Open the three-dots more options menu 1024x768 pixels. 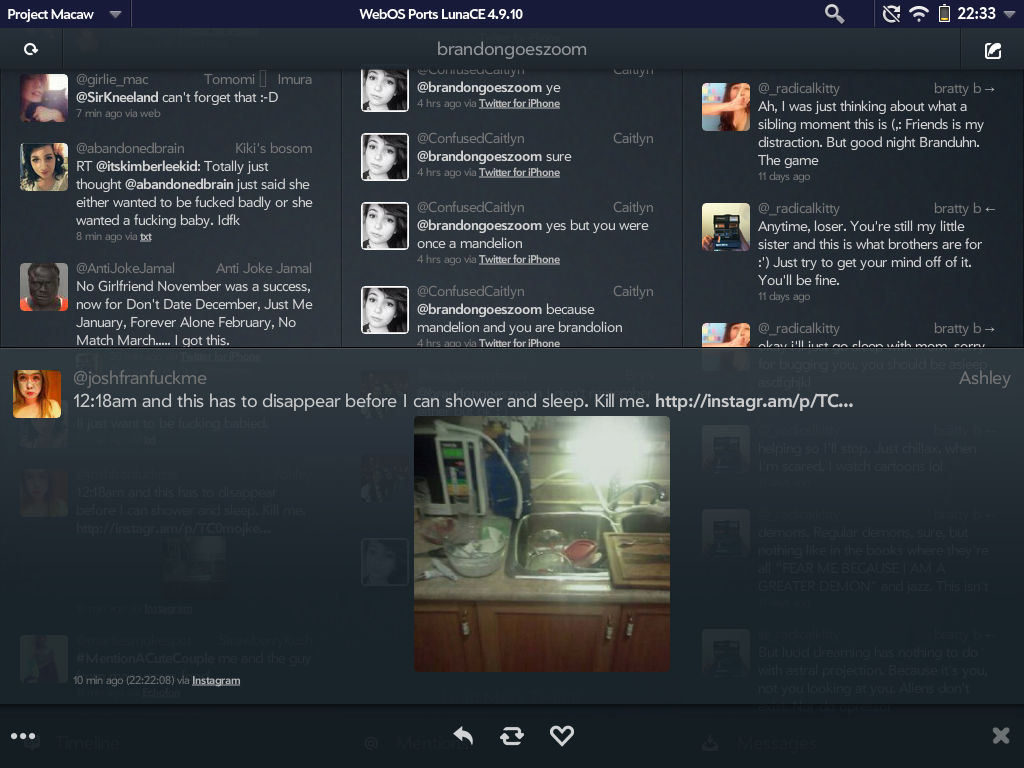23,736
